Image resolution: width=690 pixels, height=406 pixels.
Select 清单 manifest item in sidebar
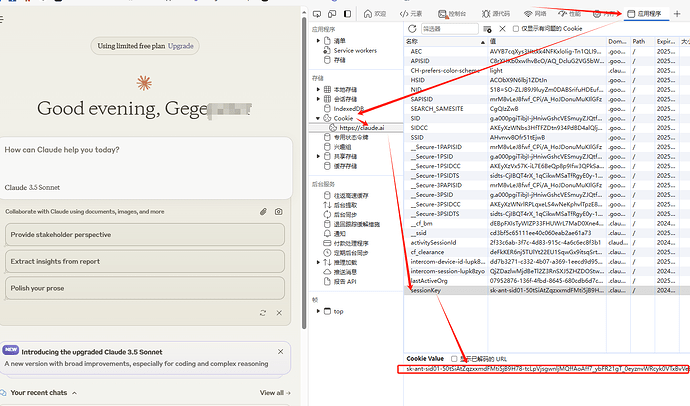(335, 40)
